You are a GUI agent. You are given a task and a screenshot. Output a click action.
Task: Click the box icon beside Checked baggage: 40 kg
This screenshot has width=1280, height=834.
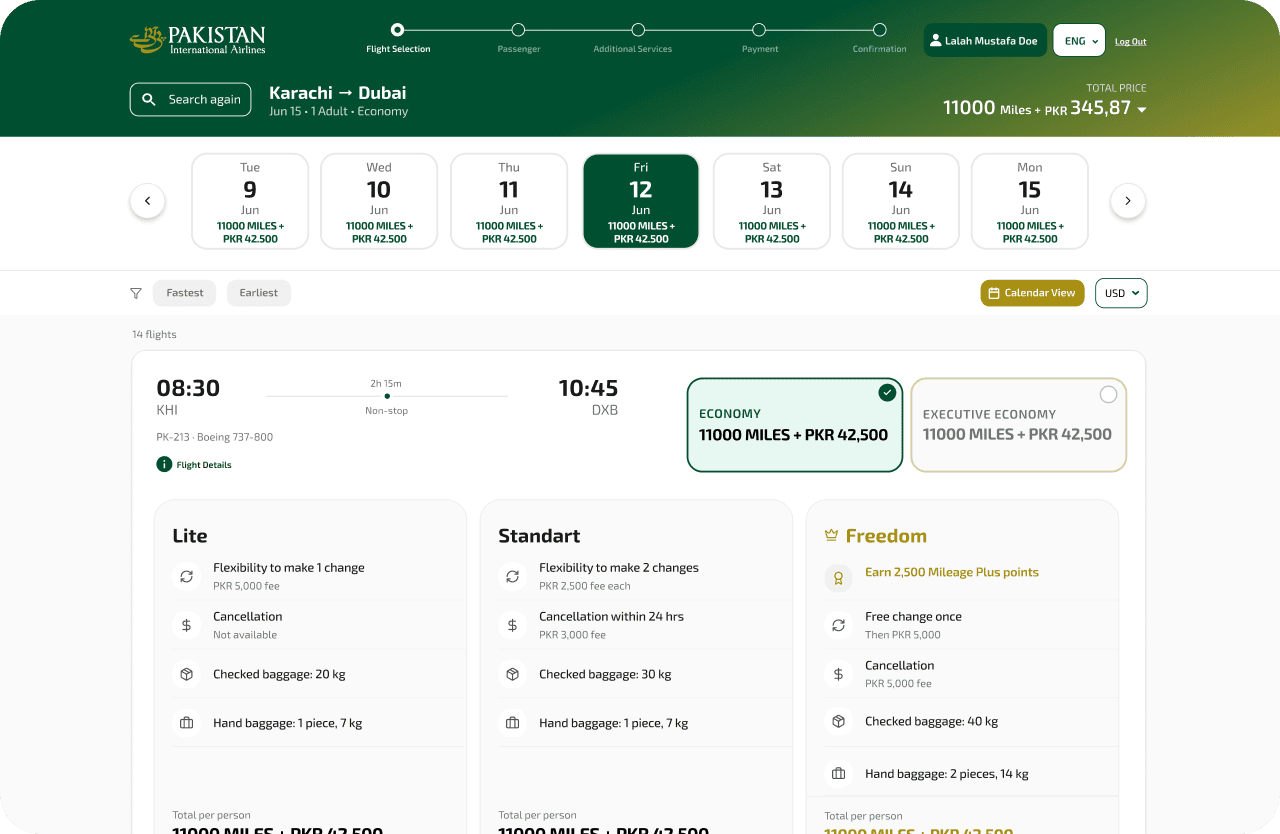tap(838, 721)
